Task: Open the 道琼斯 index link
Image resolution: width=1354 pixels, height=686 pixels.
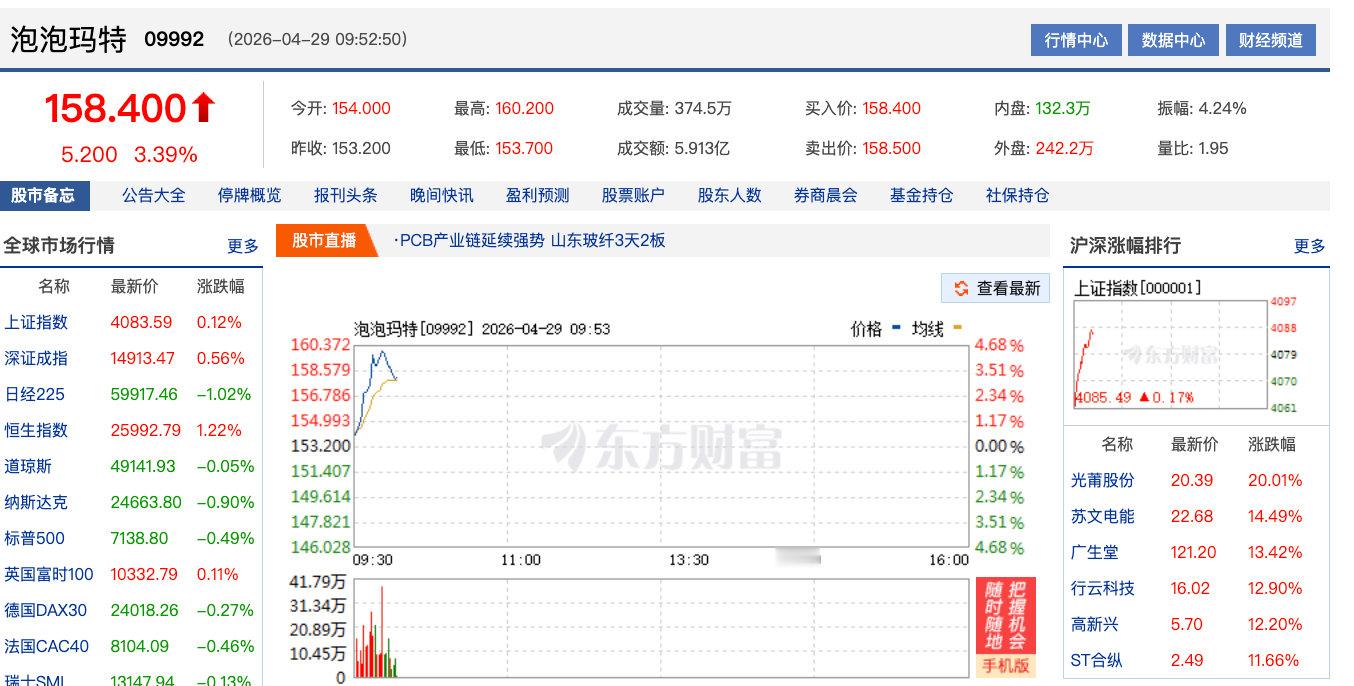Action: tap(29, 466)
